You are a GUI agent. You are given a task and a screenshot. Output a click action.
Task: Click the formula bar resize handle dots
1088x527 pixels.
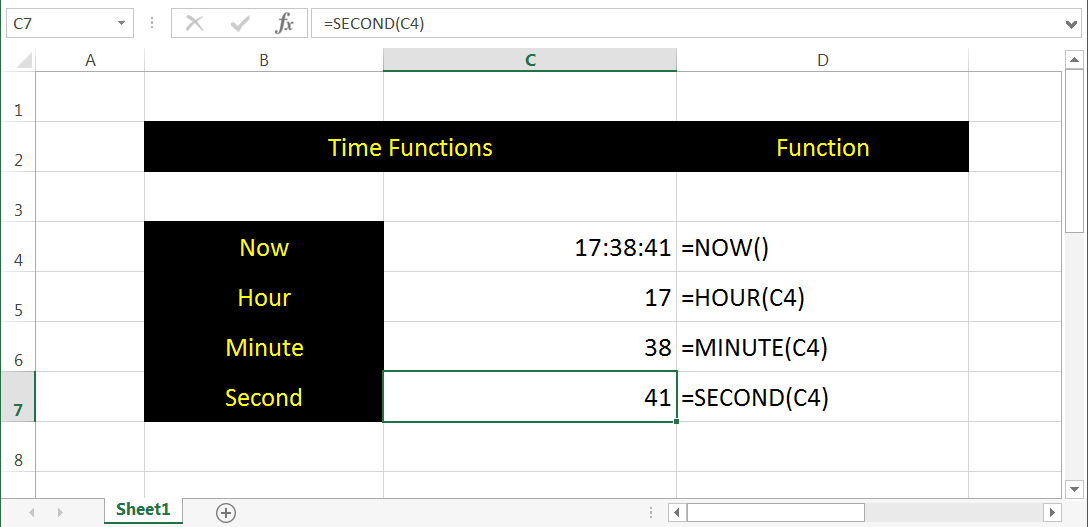coord(152,24)
